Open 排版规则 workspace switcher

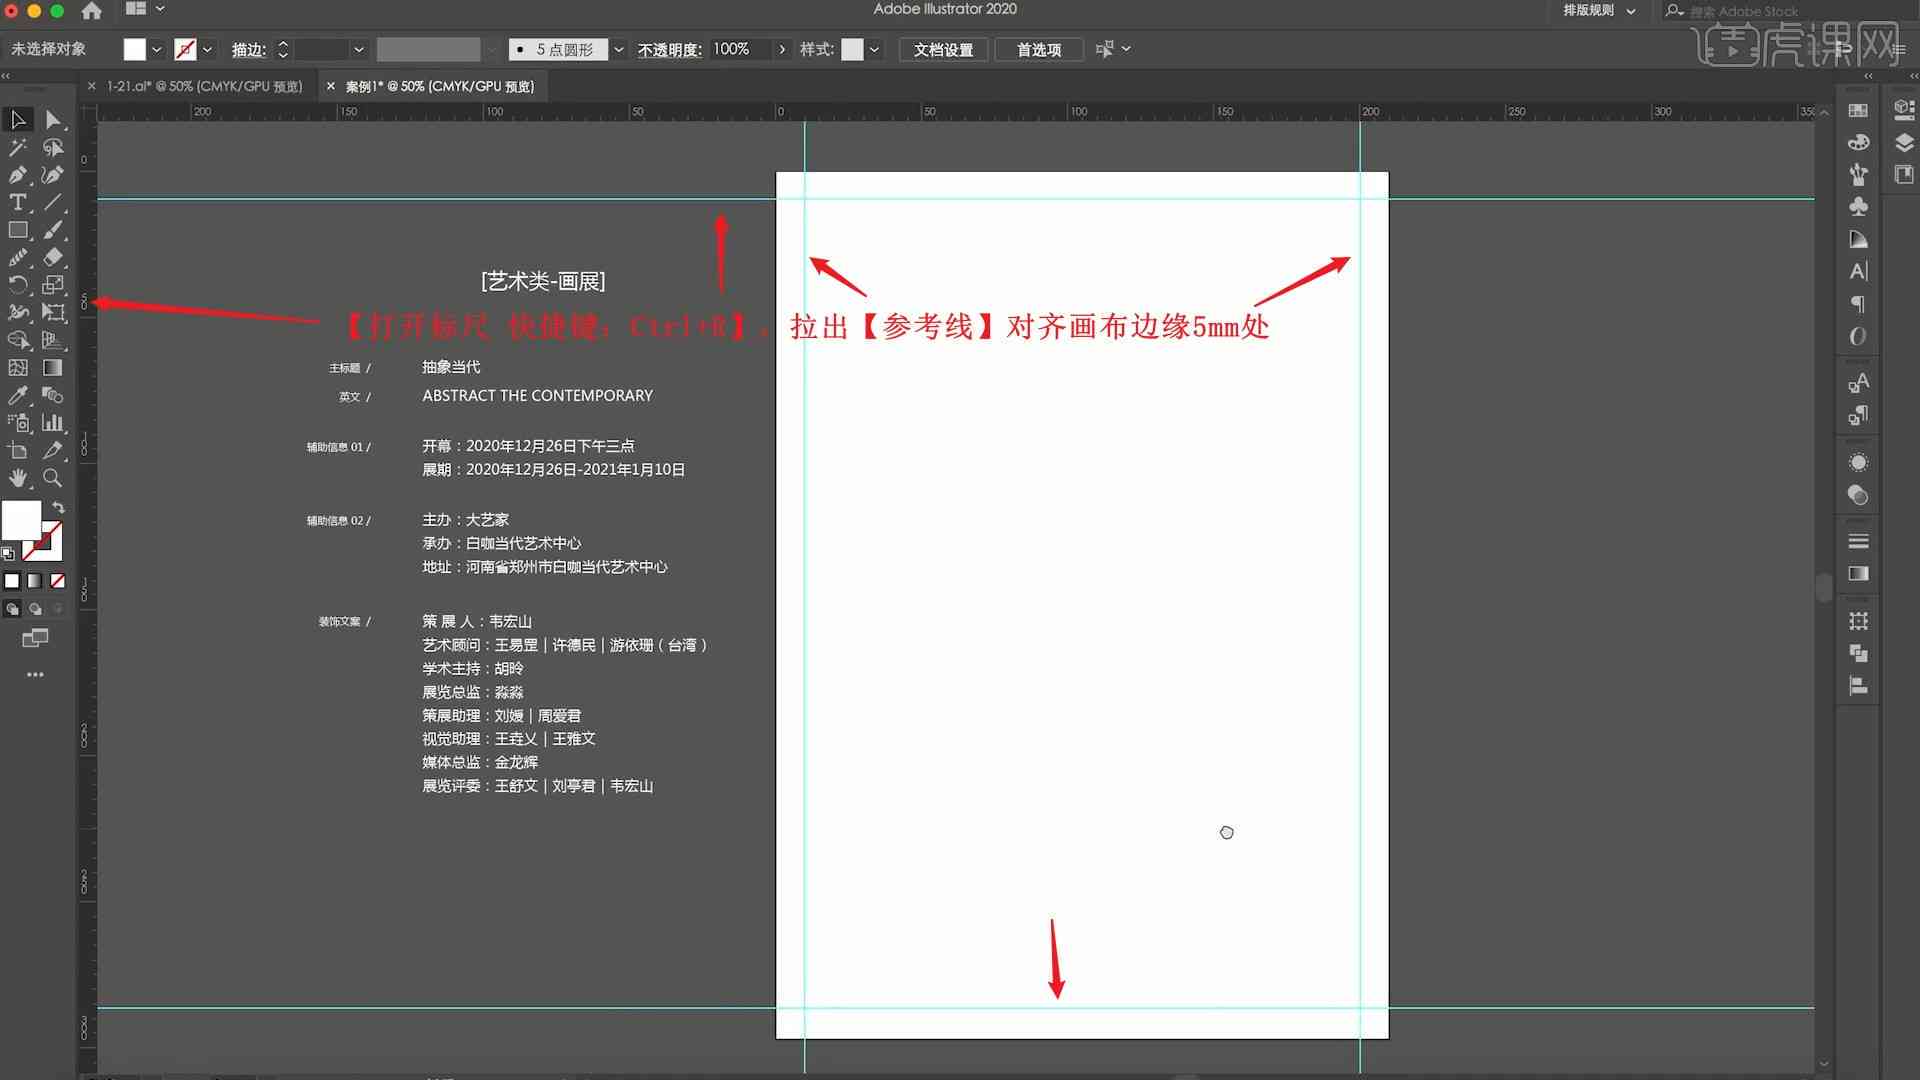[1599, 10]
